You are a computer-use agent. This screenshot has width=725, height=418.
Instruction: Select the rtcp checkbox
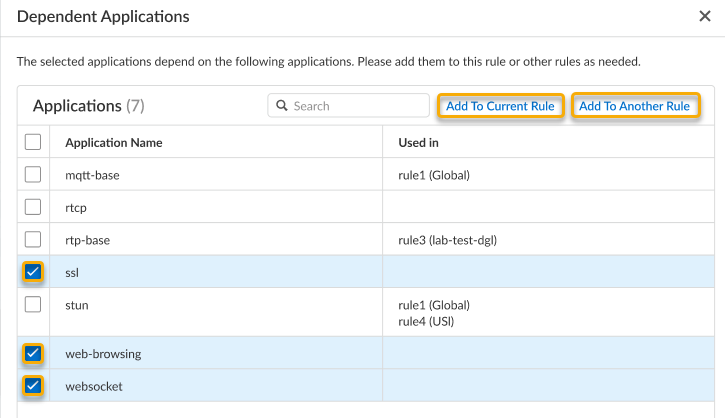(33, 207)
